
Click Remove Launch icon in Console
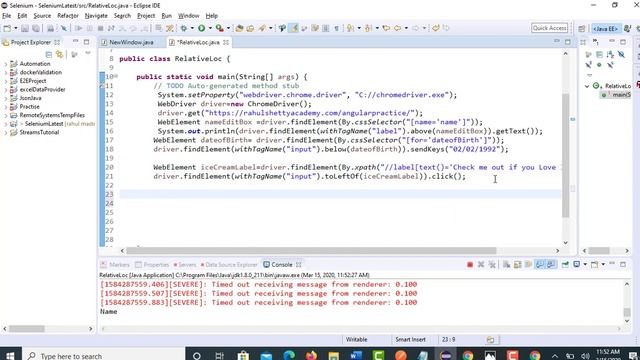[x=481, y=264]
